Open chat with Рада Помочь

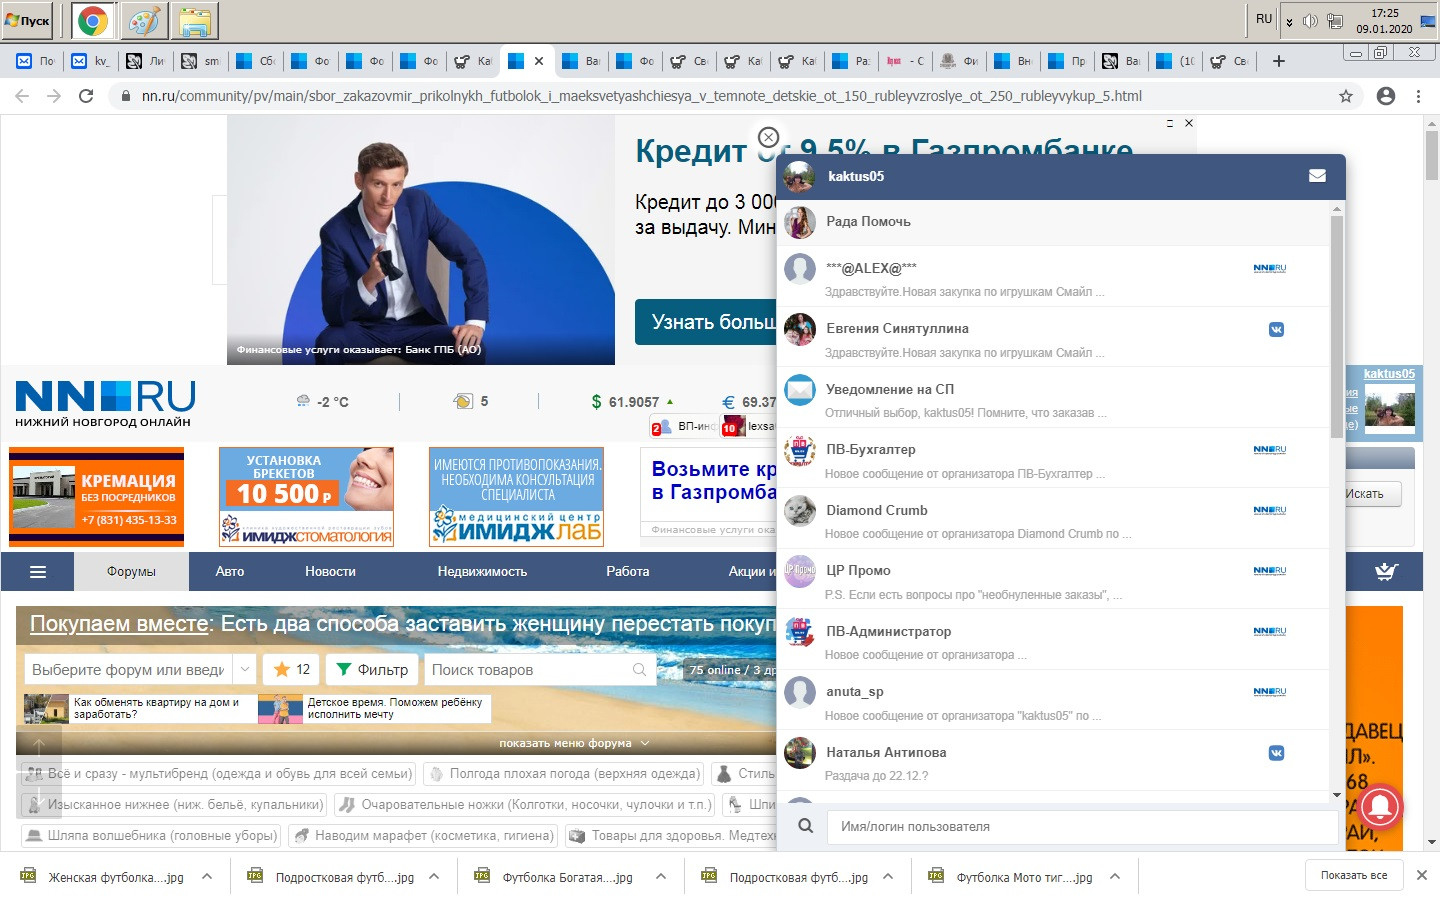[1053, 222]
